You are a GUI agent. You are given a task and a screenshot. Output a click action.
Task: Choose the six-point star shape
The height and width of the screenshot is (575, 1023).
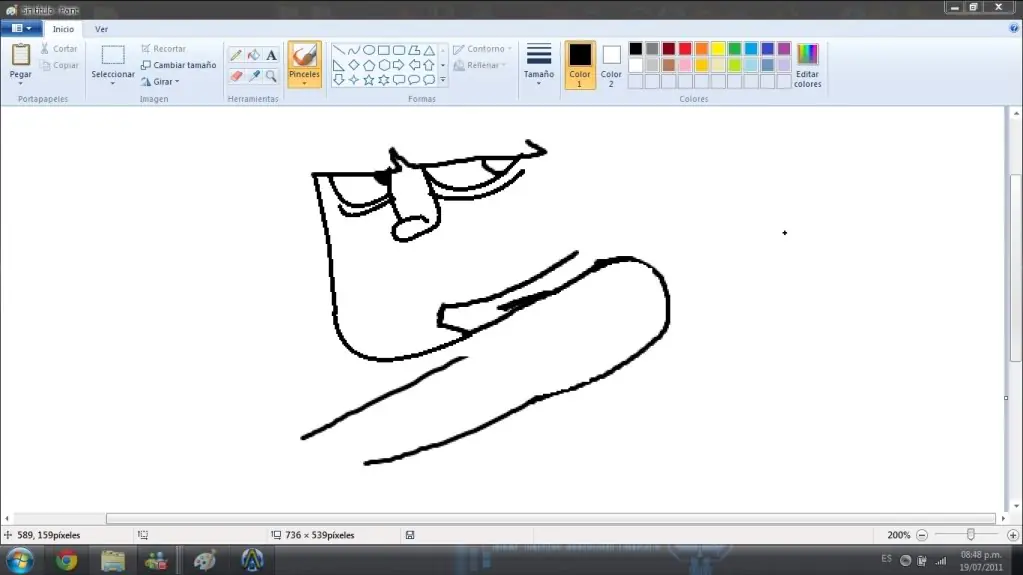384,80
